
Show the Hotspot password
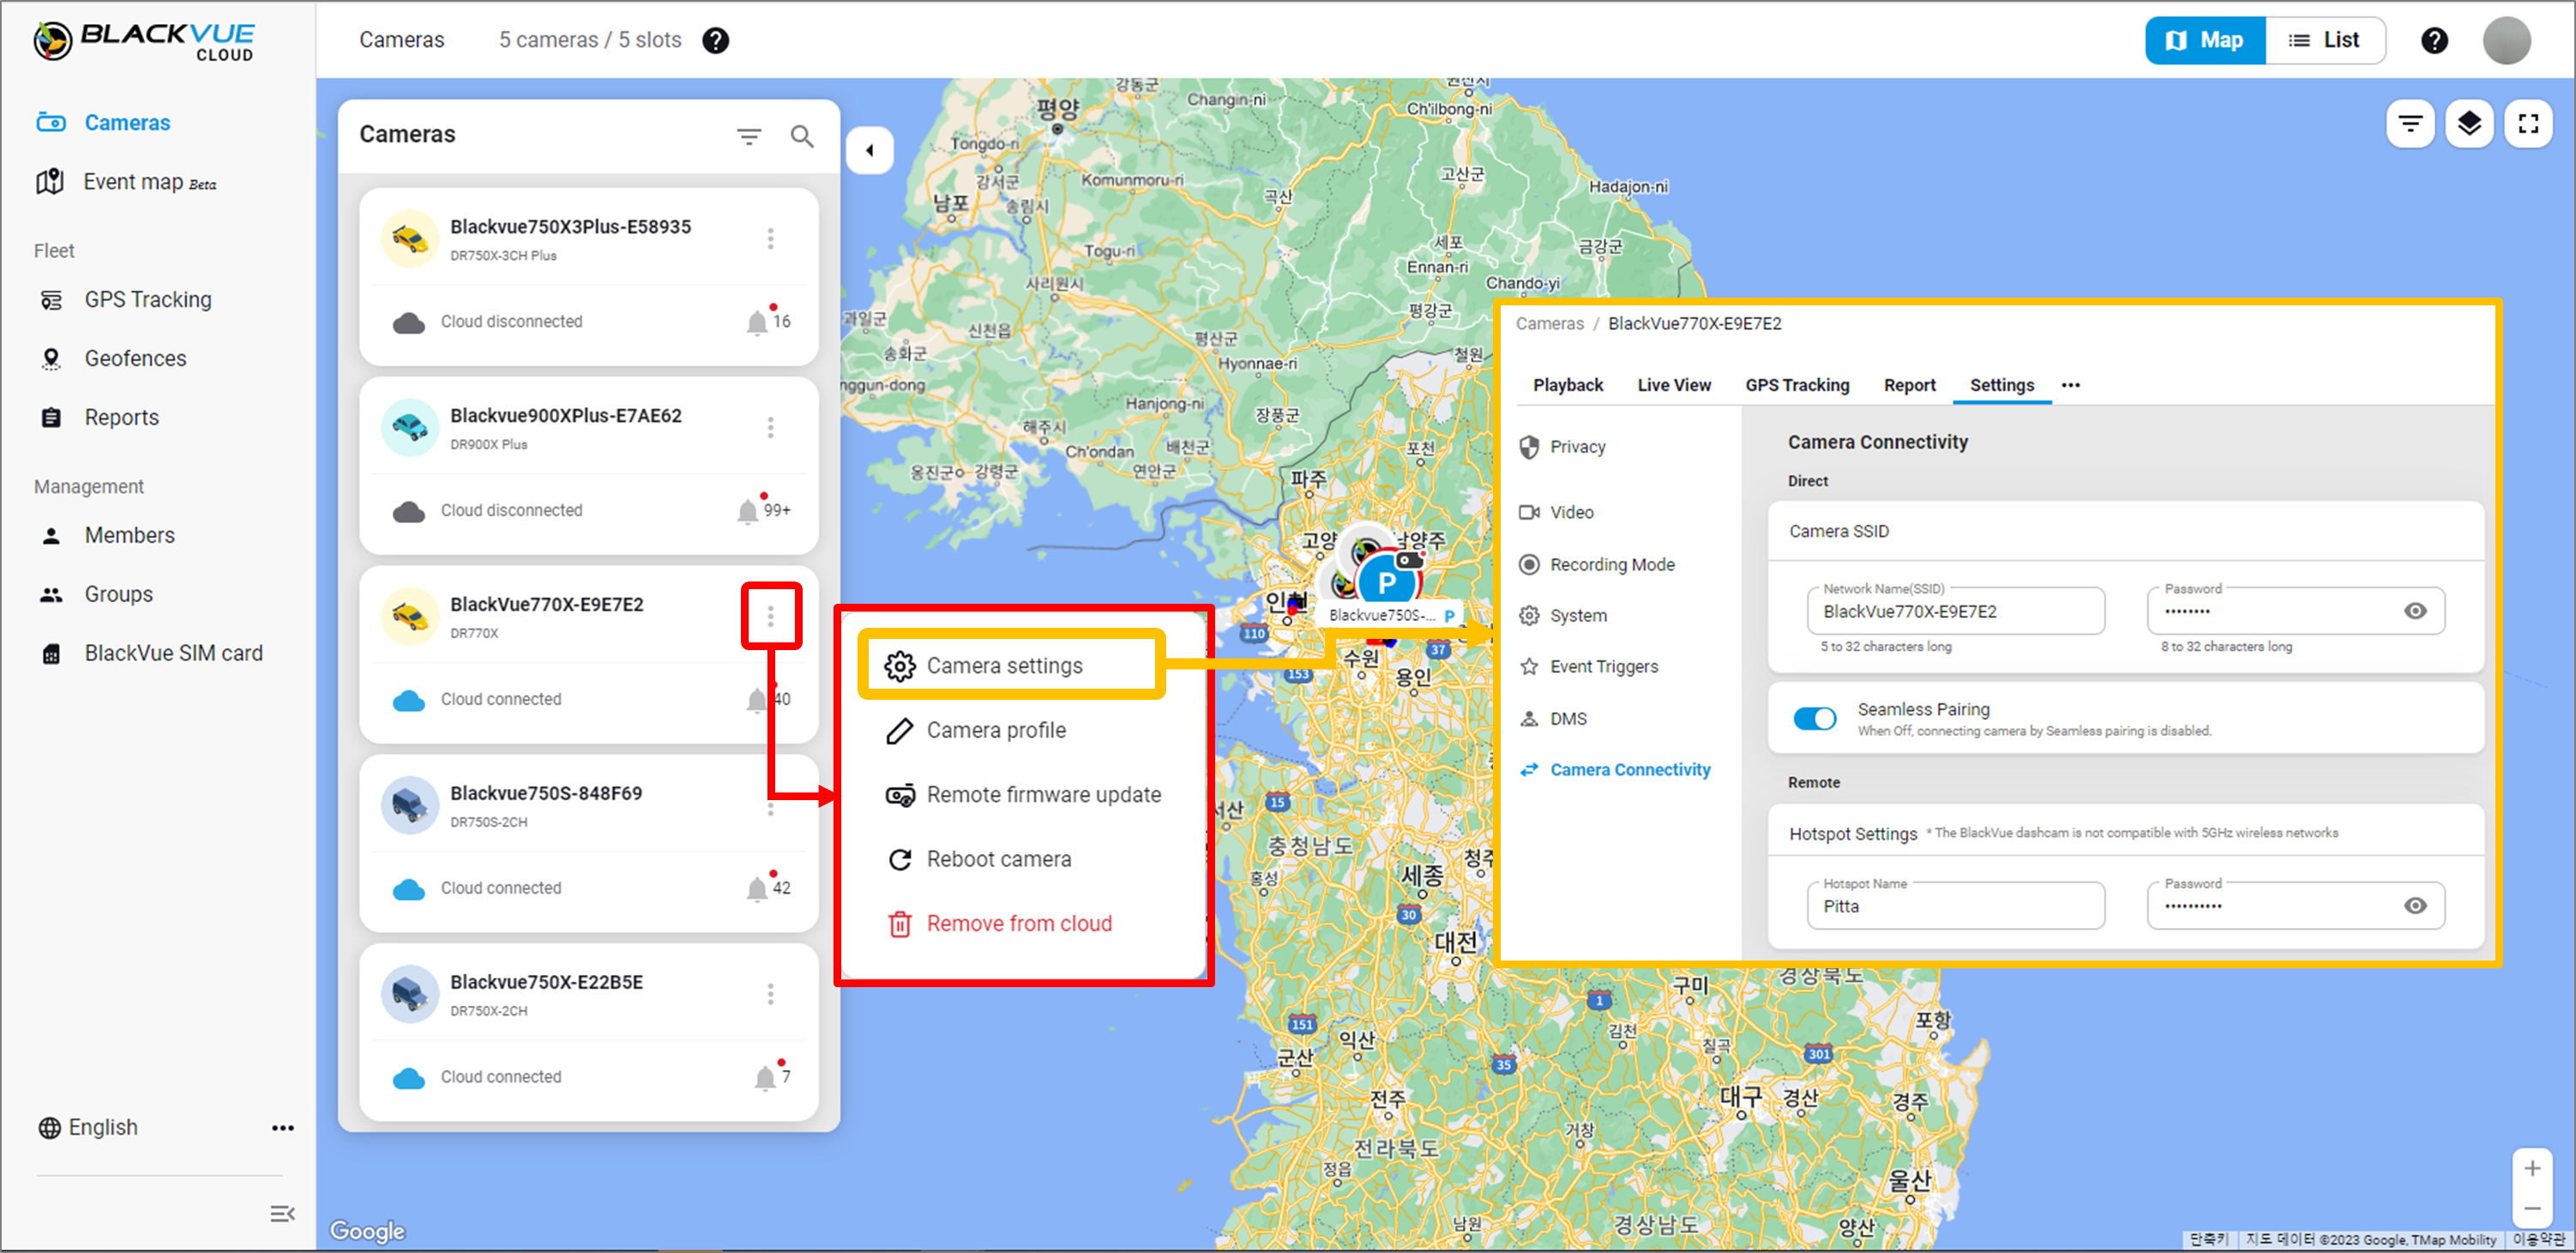2415,906
